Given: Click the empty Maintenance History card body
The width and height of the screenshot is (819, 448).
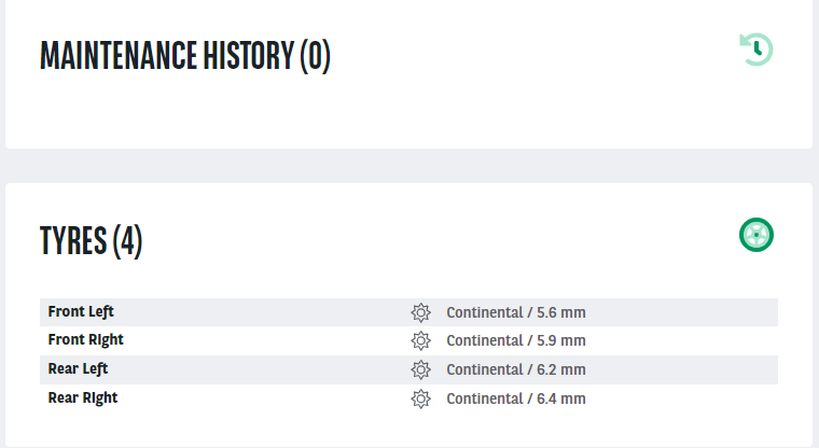Looking at the screenshot, I should tap(409, 112).
